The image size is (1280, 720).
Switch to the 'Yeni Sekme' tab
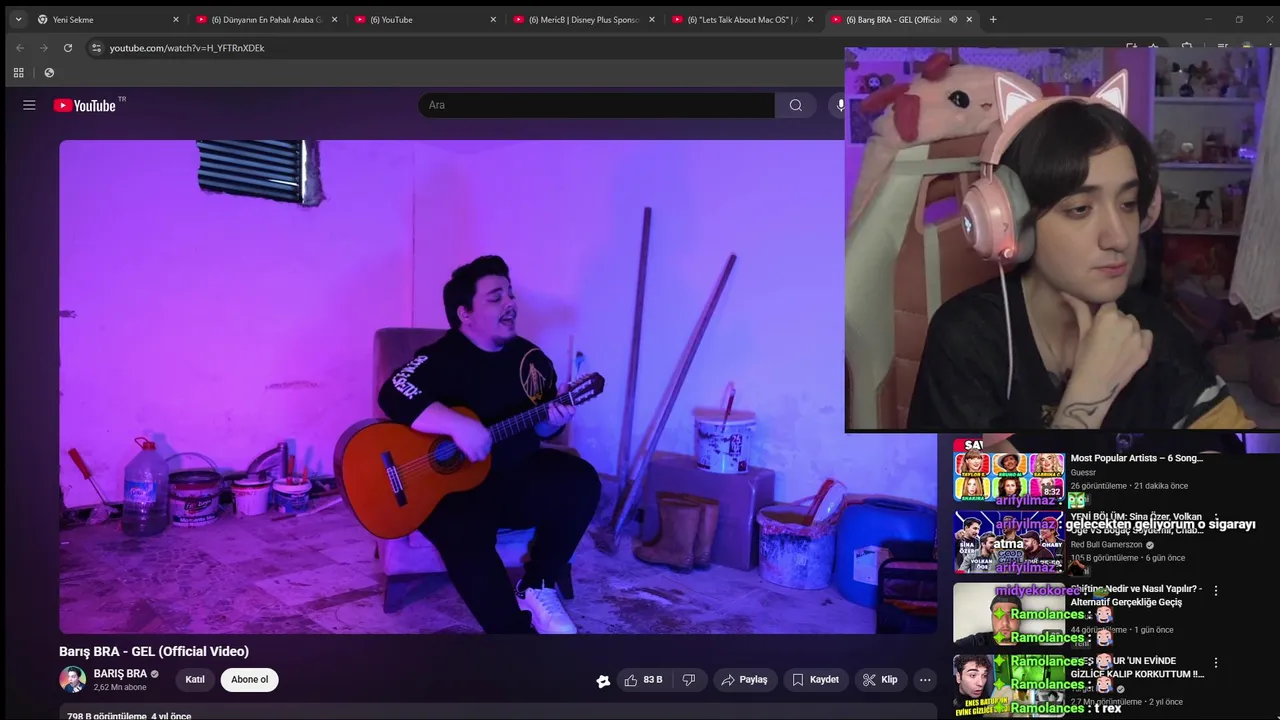(x=108, y=19)
